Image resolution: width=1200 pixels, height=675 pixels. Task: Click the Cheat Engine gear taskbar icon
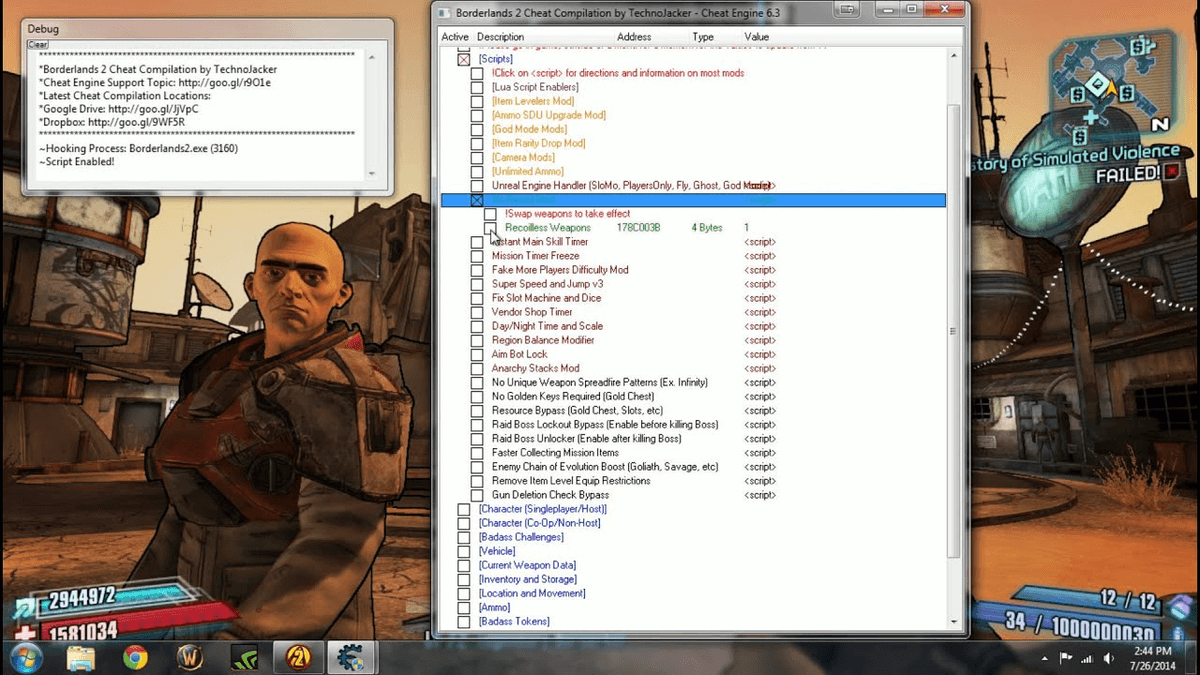tap(351, 657)
